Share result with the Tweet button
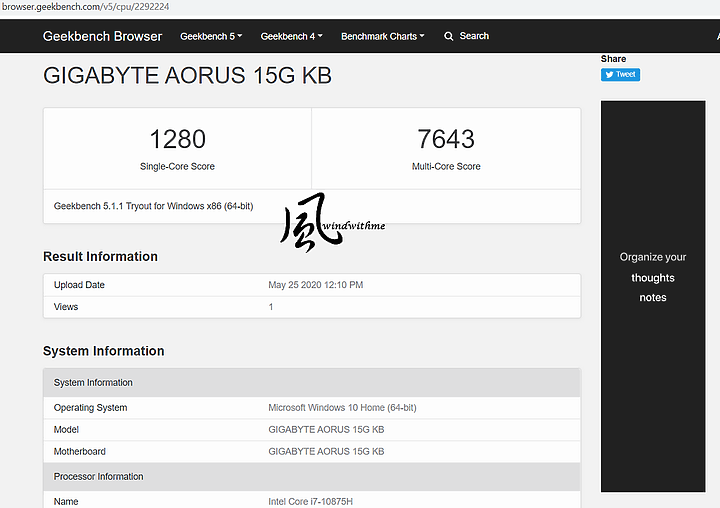The image size is (720, 508). point(620,74)
